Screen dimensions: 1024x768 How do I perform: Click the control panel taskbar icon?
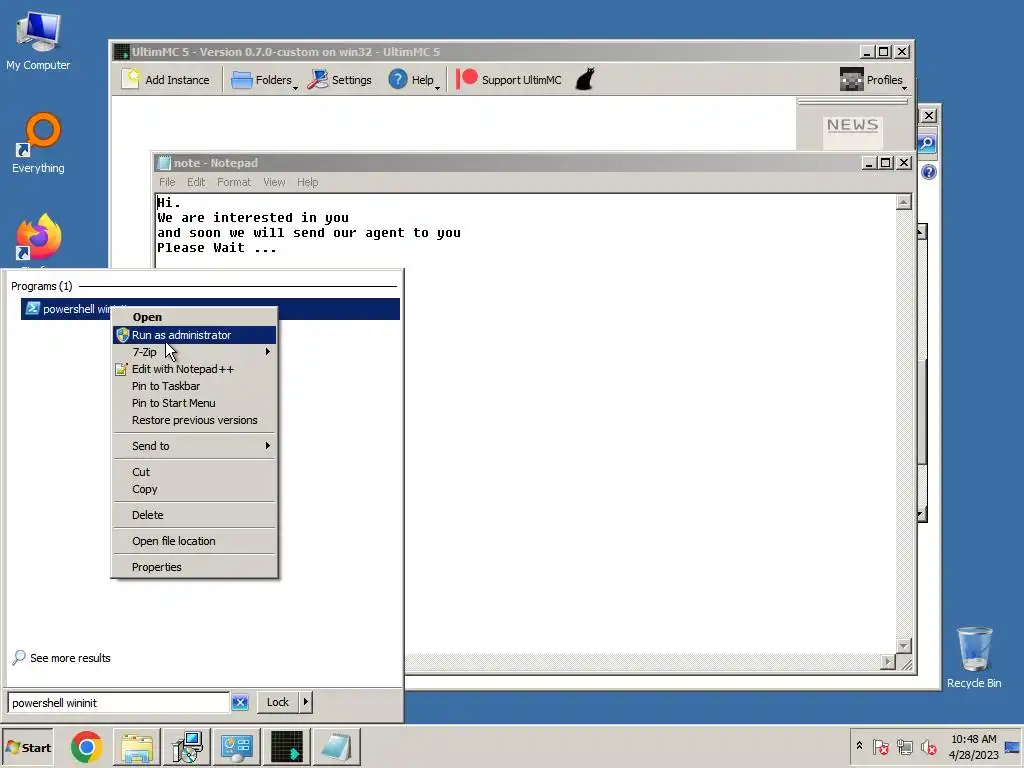(236, 748)
